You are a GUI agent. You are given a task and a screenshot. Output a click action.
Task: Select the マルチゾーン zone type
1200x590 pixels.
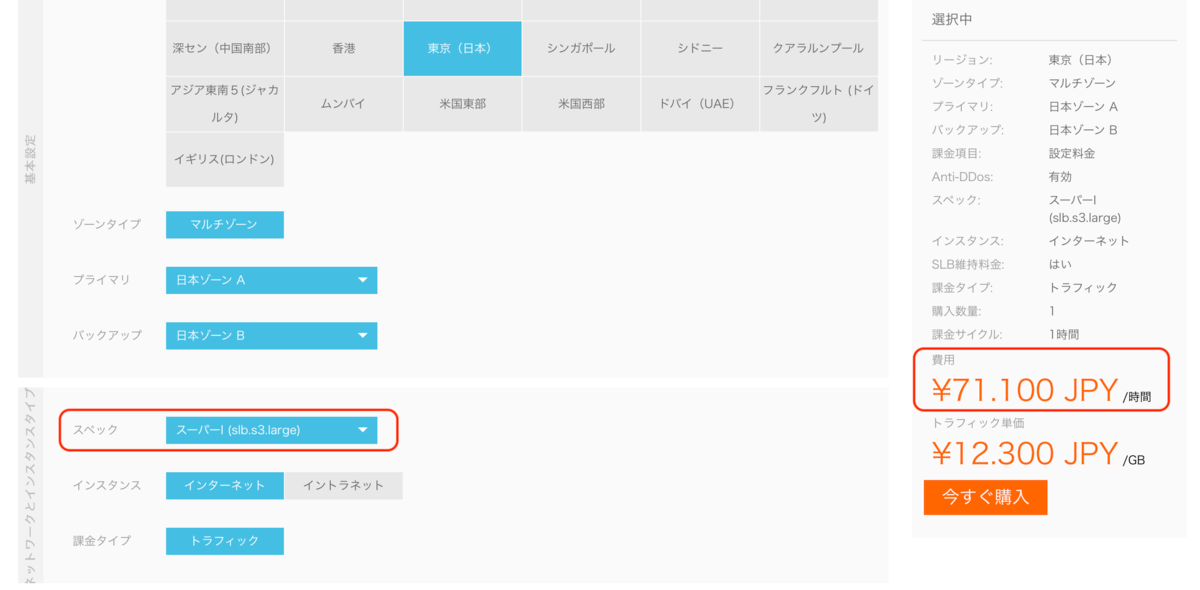tap(224, 224)
